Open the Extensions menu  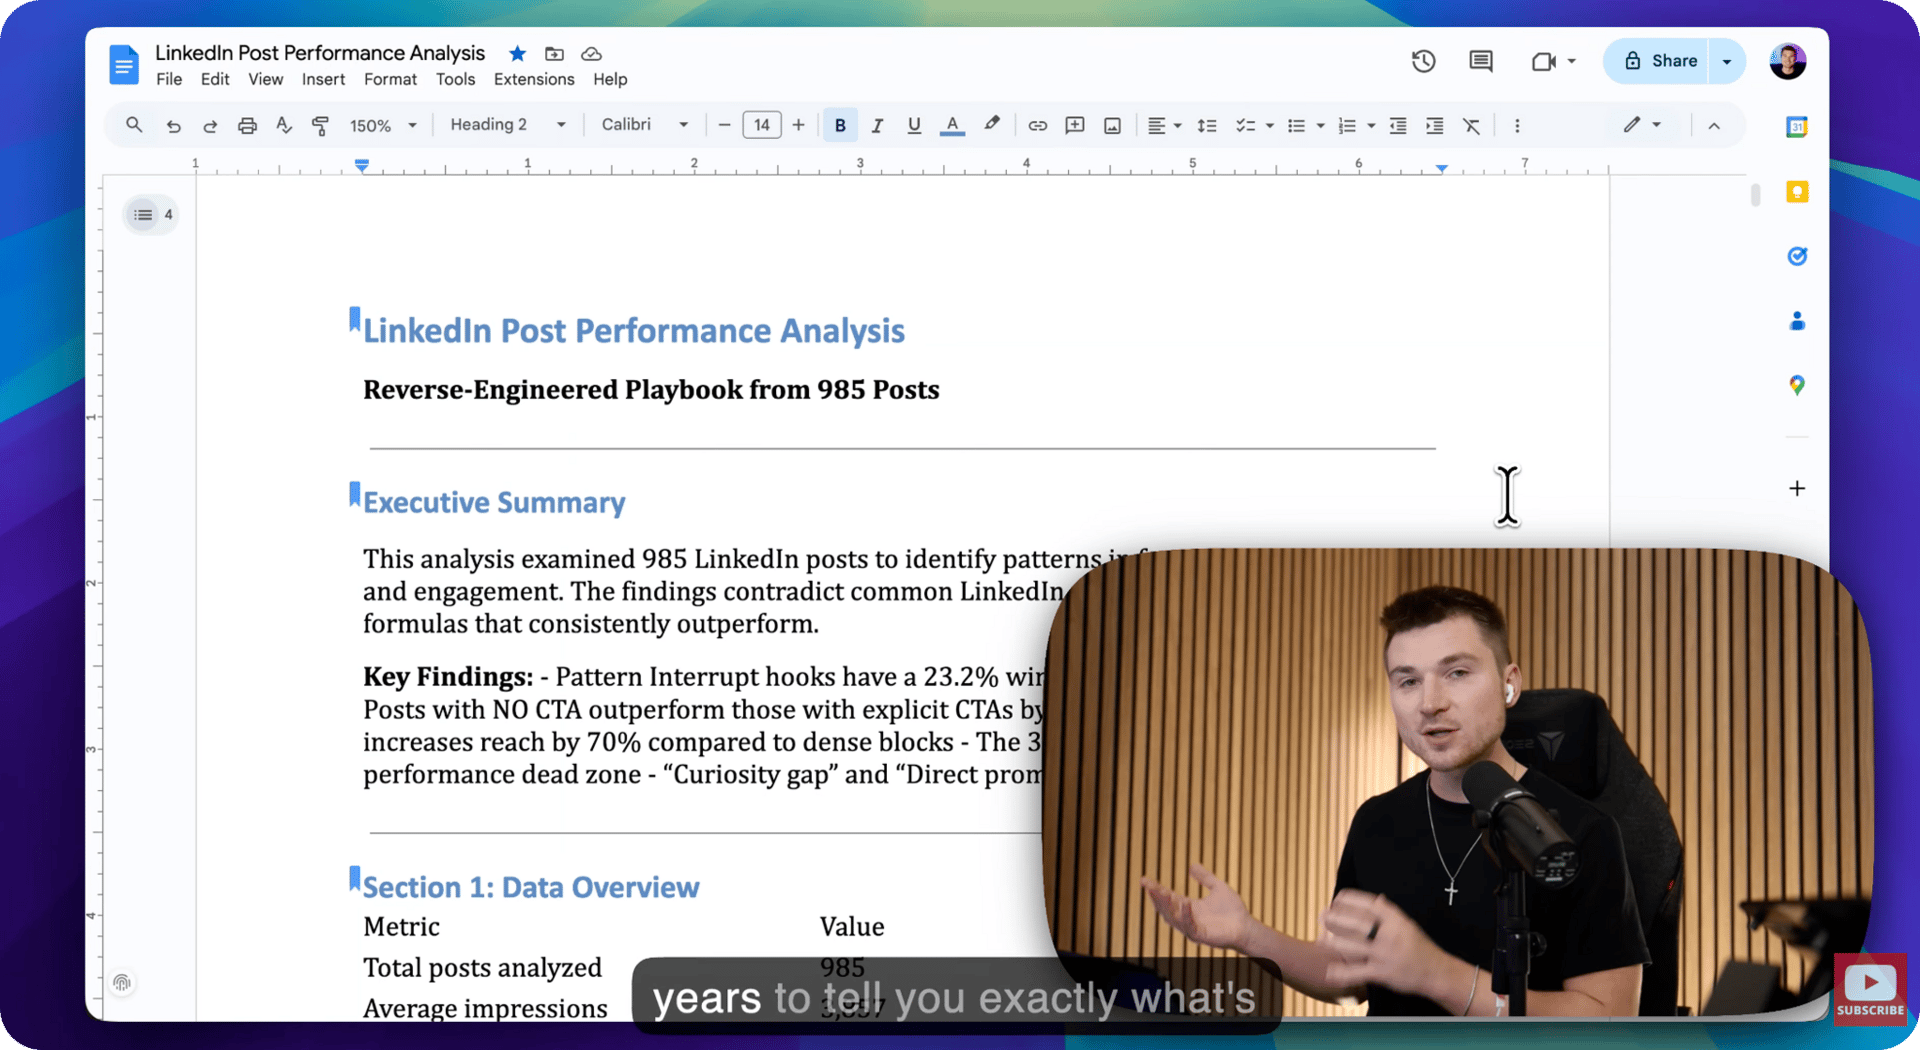(534, 80)
